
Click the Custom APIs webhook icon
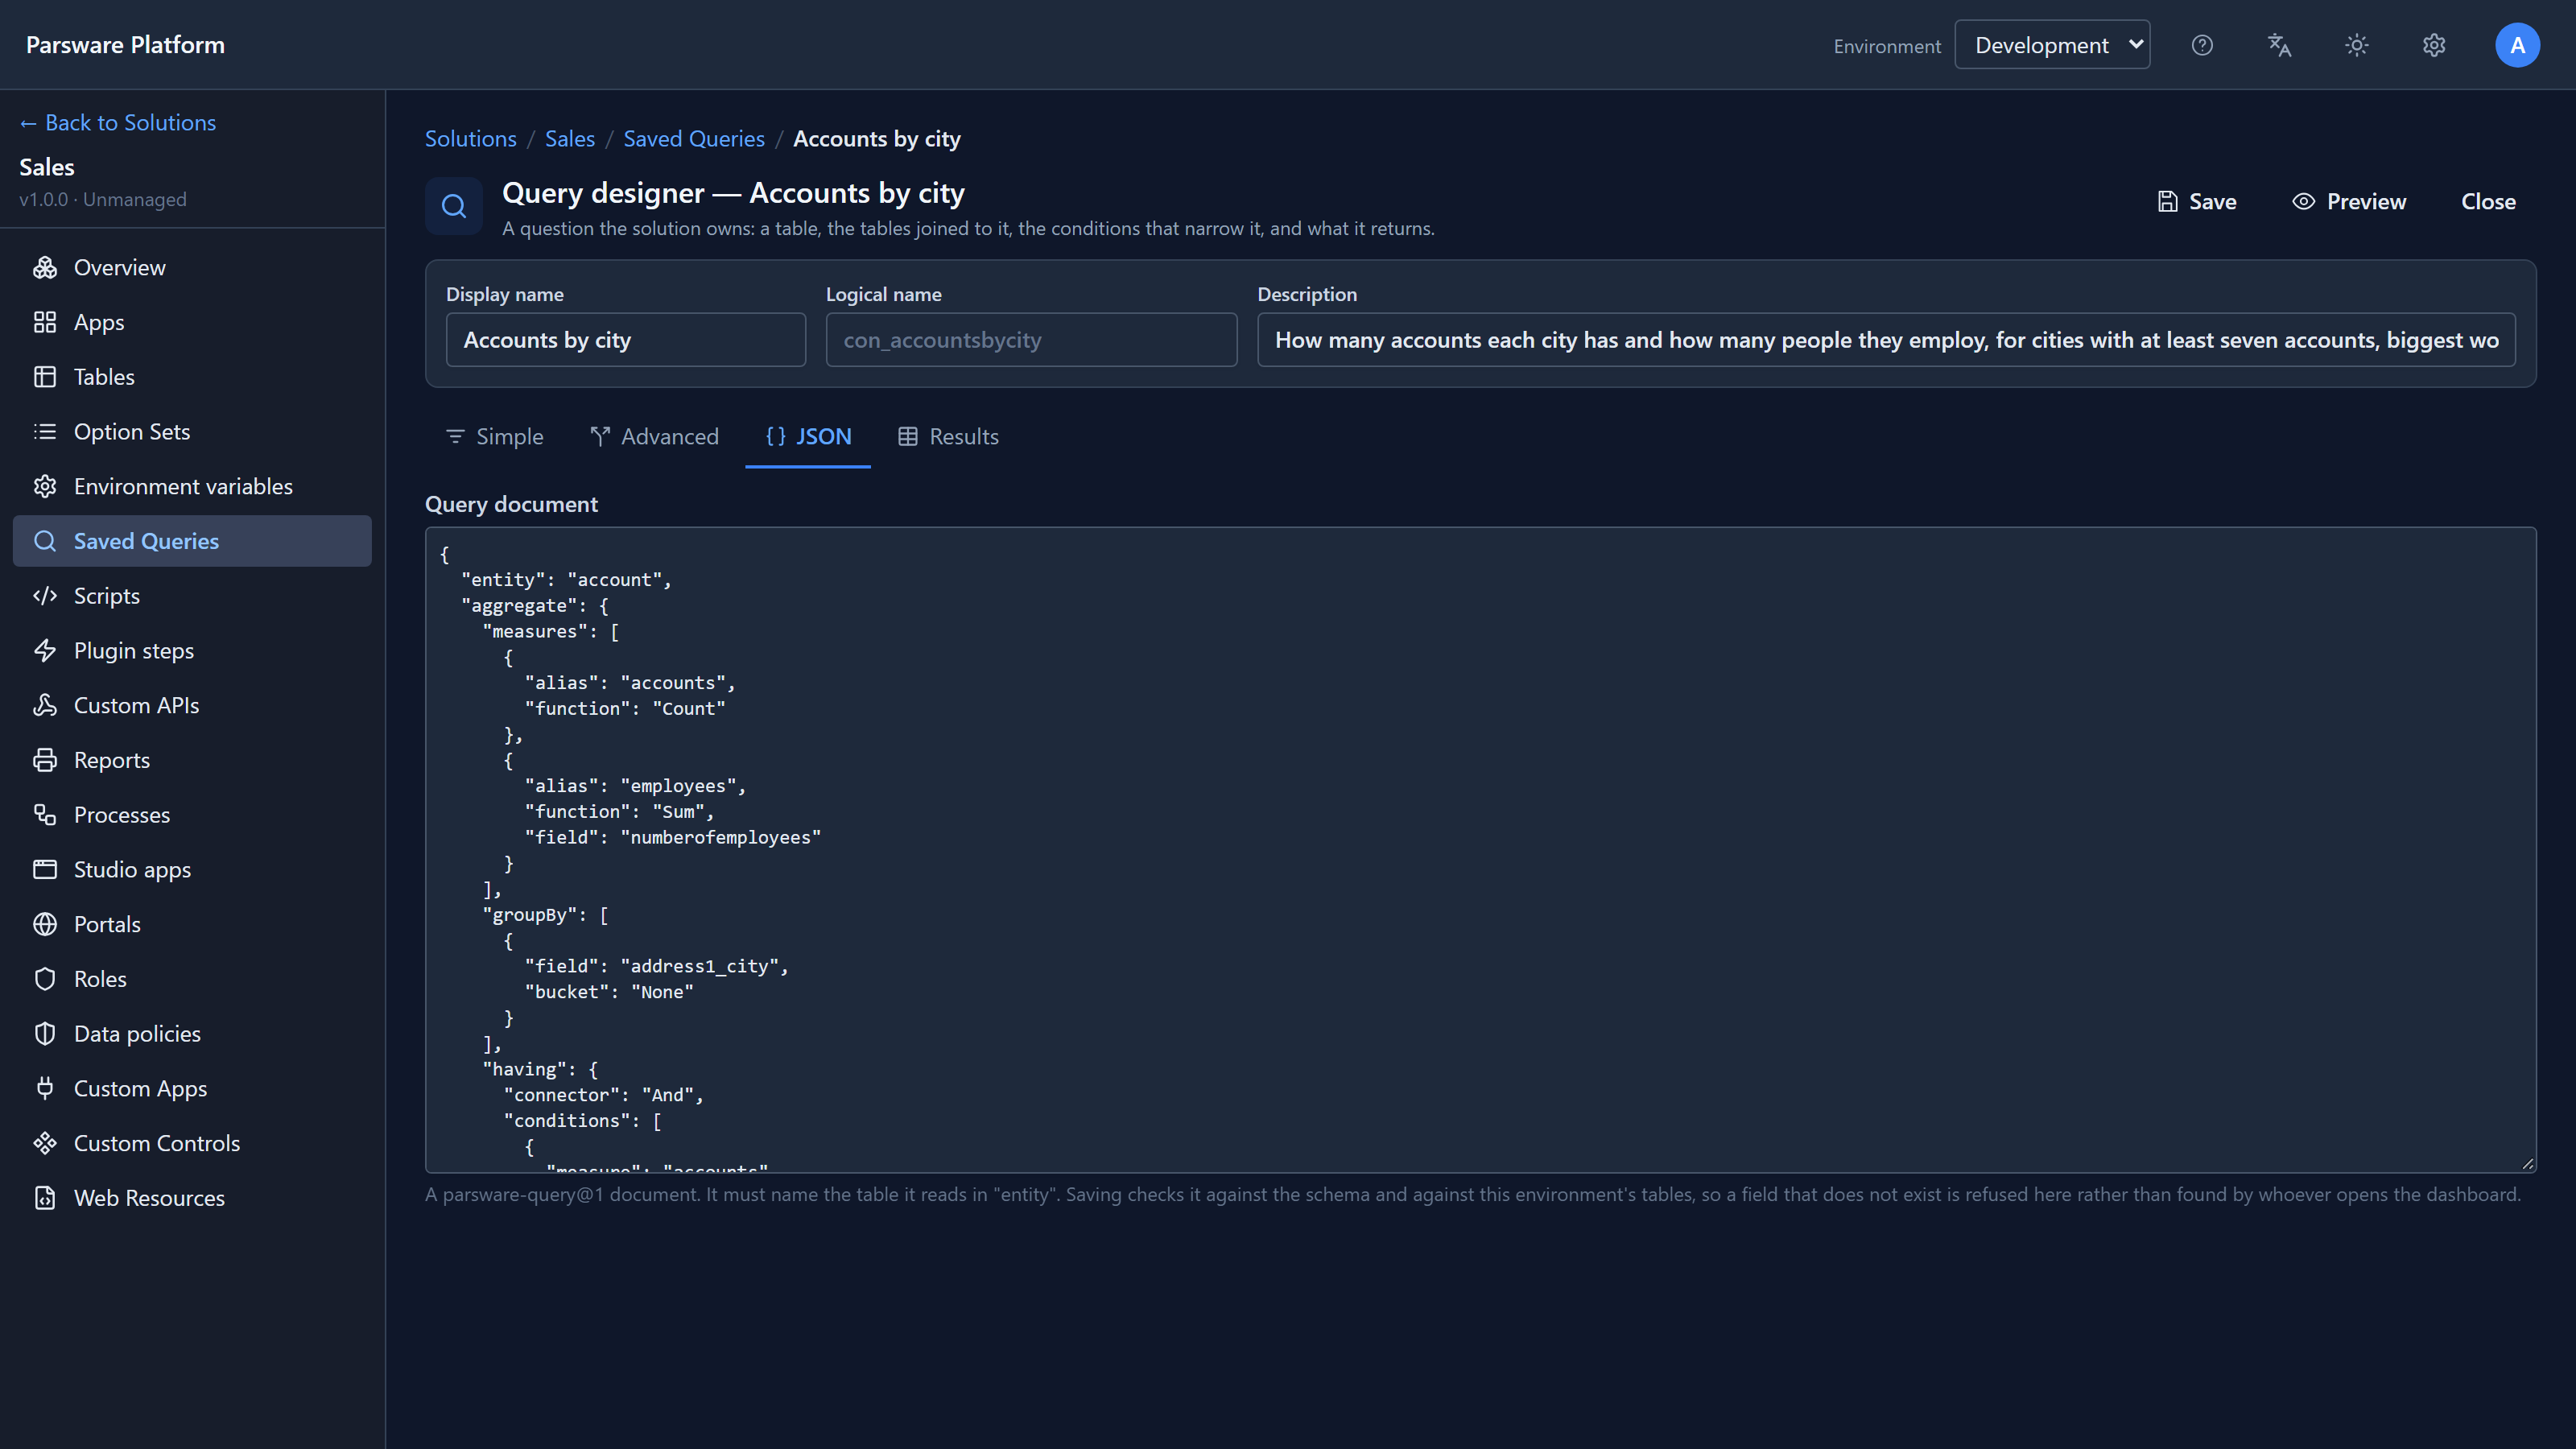[x=45, y=705]
